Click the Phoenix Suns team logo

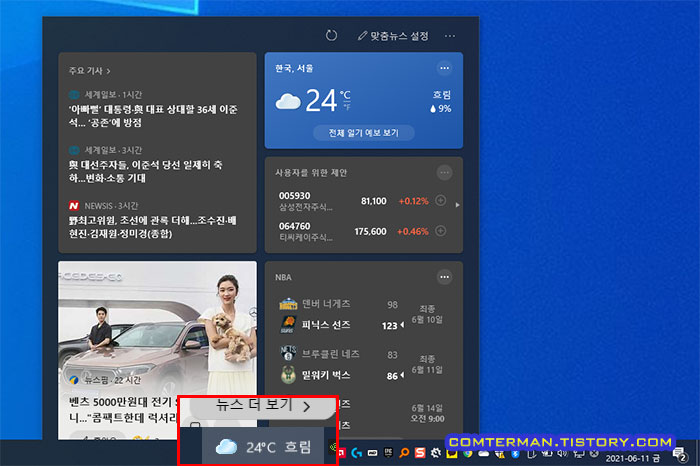point(288,325)
